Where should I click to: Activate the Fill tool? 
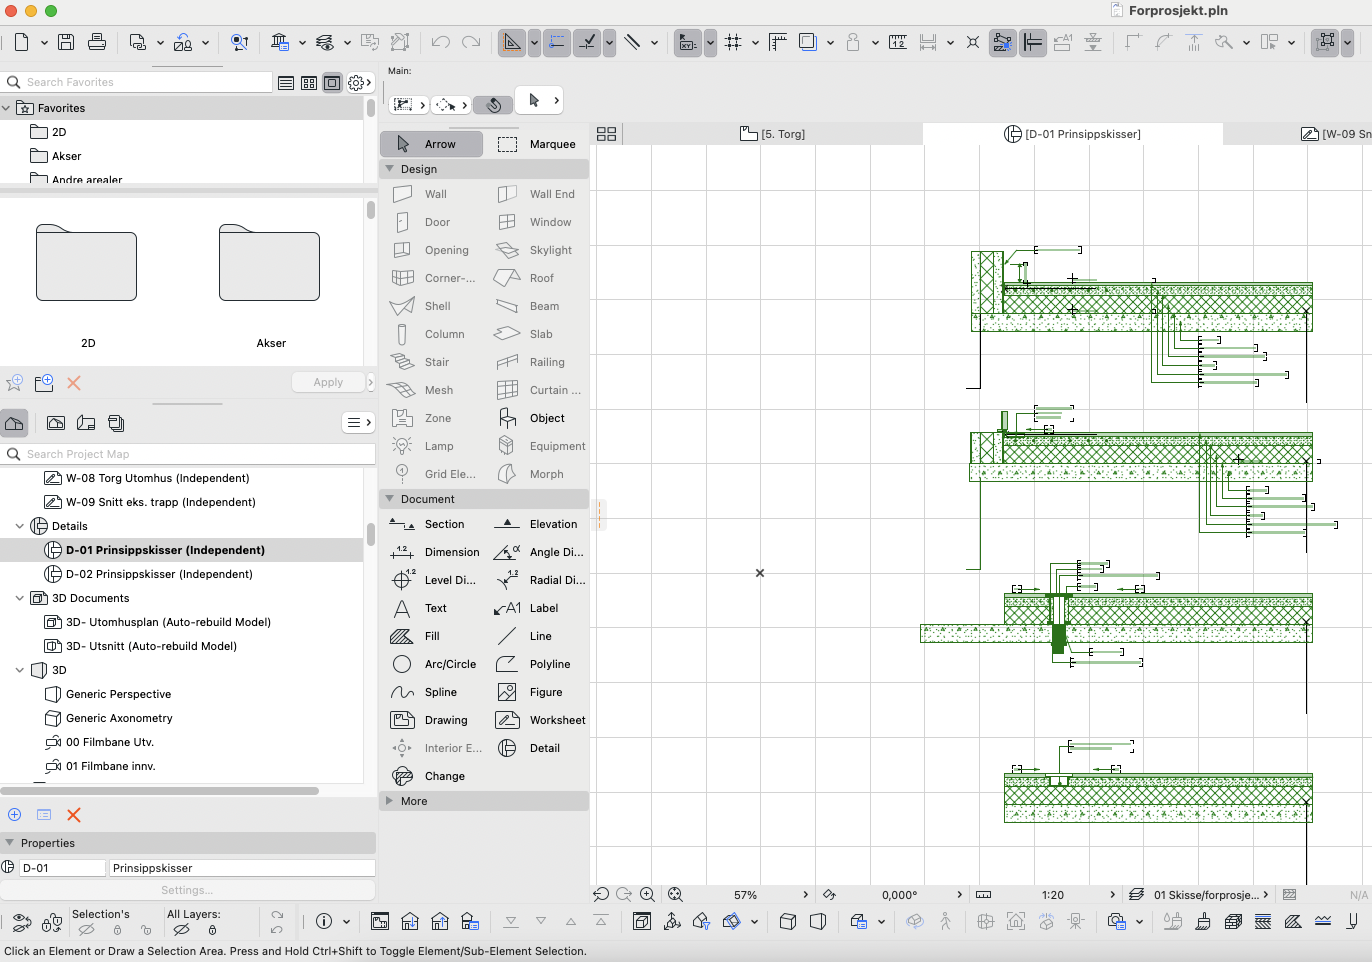pos(431,636)
